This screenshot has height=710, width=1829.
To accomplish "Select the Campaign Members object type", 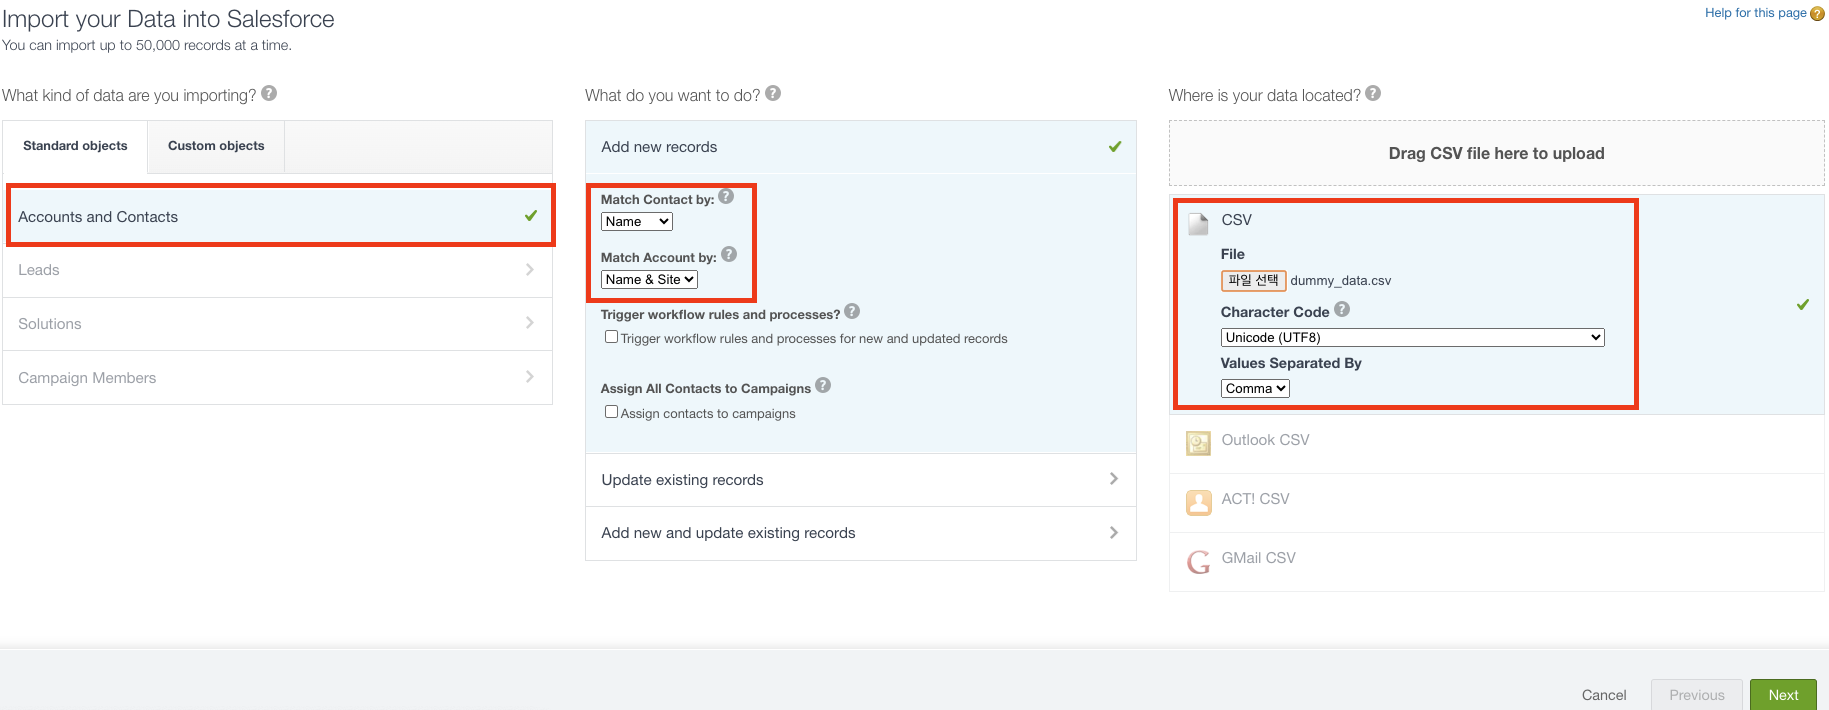I will (x=278, y=378).
